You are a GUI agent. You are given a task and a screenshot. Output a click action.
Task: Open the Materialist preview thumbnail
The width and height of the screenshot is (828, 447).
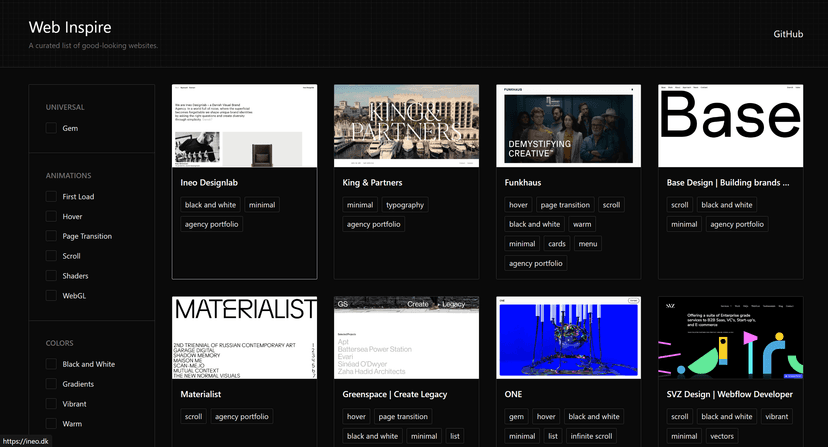pos(244,338)
